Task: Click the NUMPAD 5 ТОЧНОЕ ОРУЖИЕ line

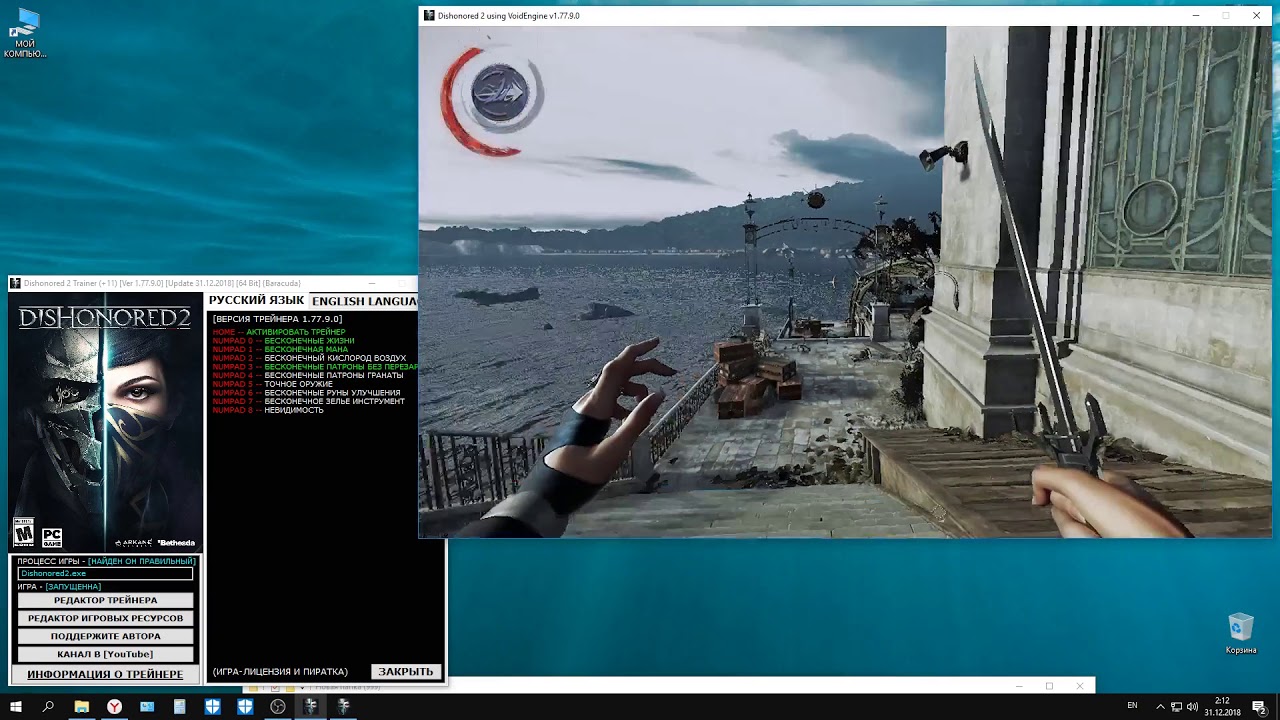Action: (x=272, y=384)
